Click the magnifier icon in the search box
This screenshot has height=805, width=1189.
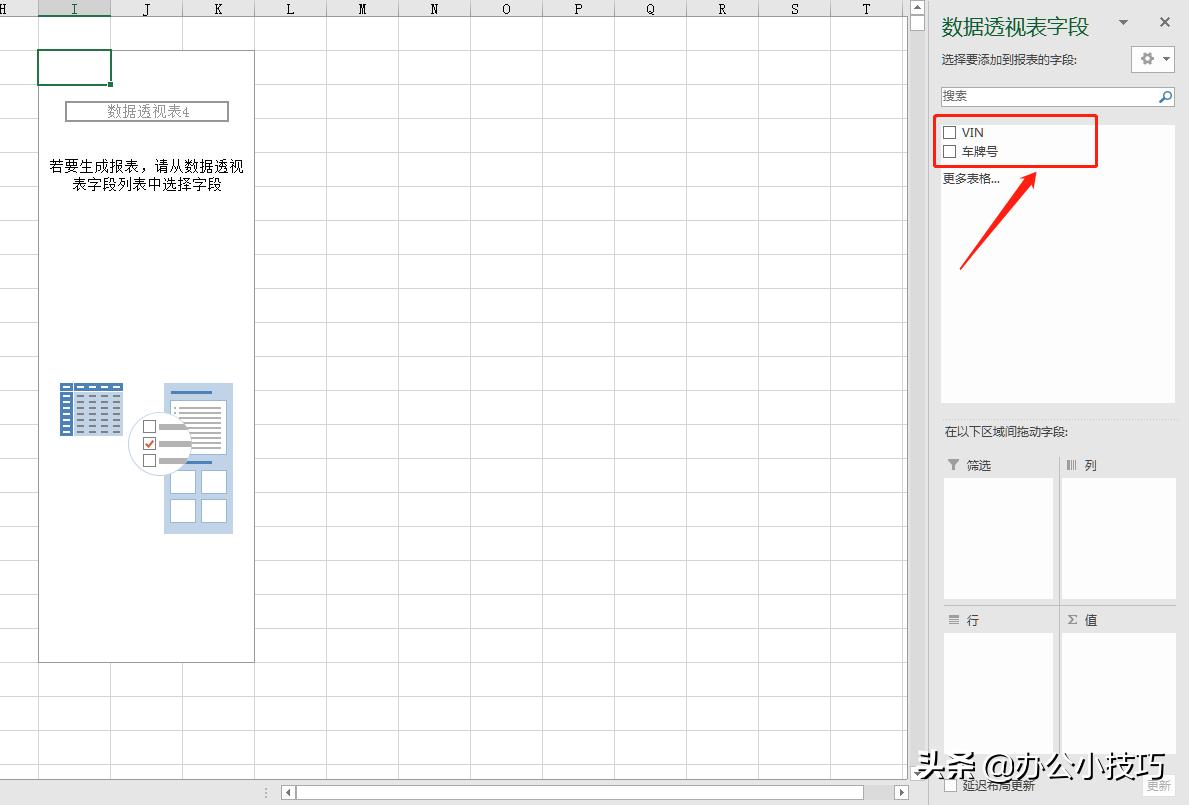(1165, 96)
